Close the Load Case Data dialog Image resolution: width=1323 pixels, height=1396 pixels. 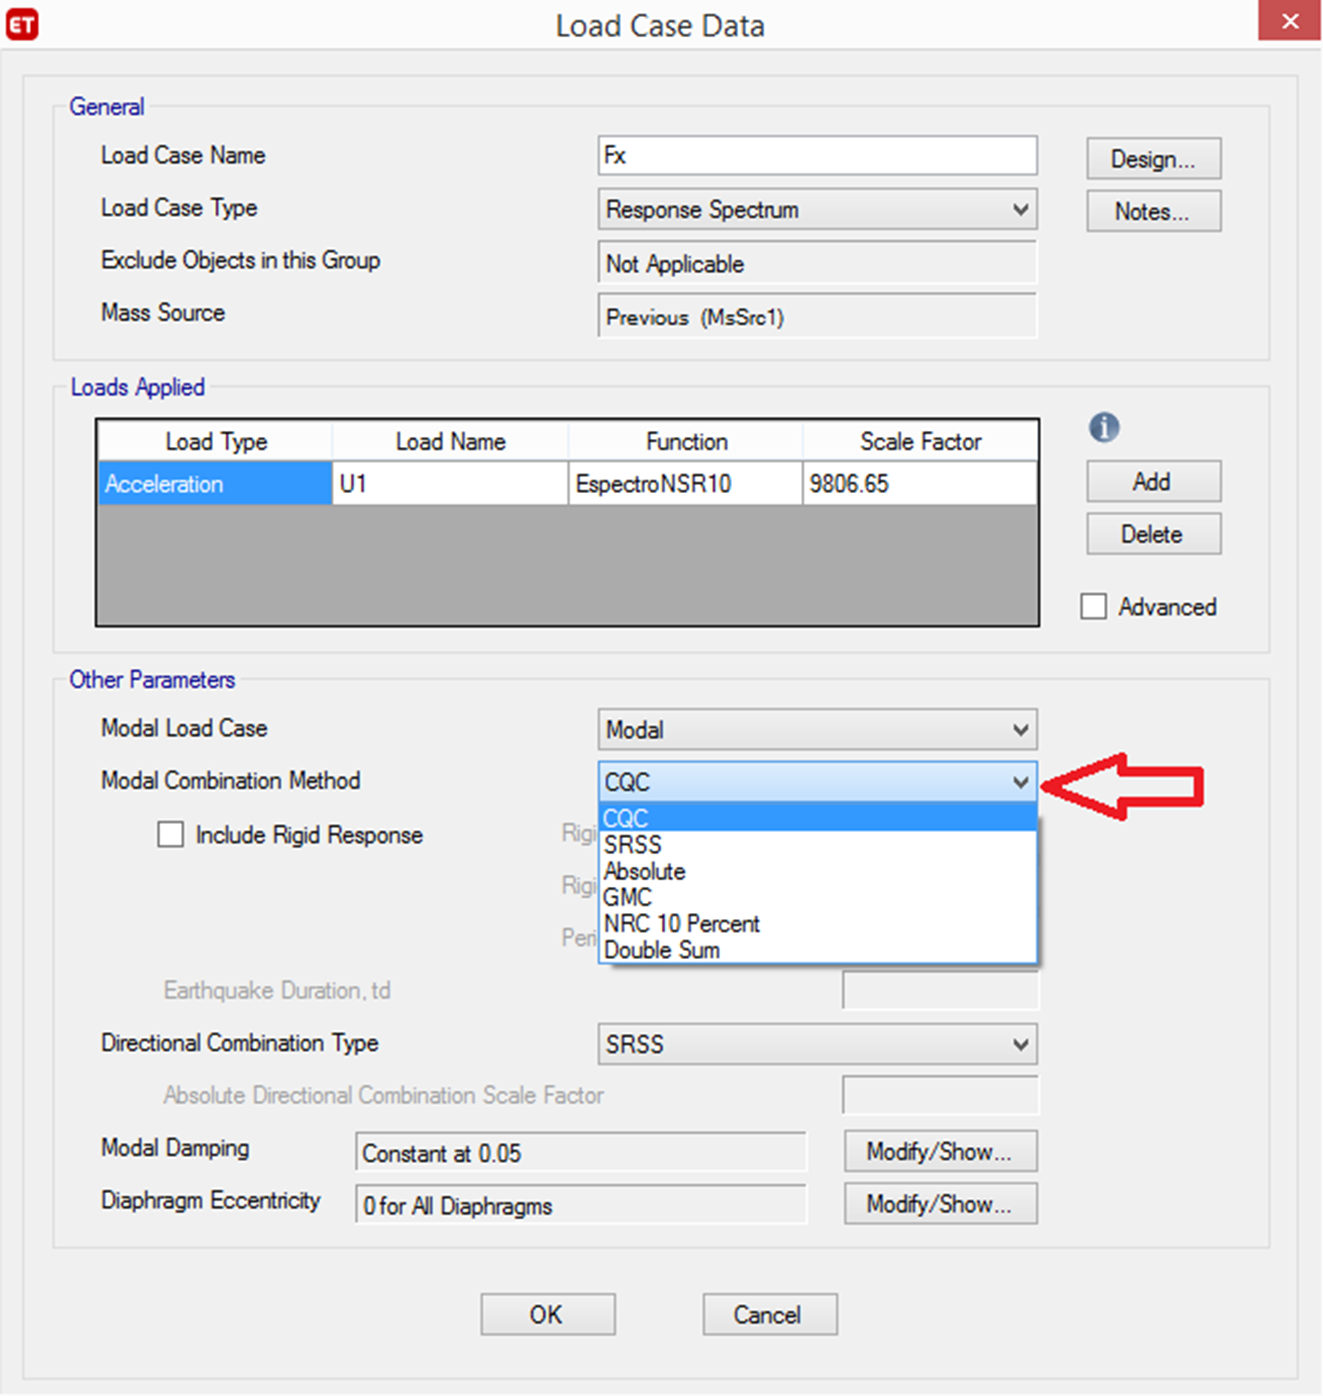pyautogui.click(x=1290, y=21)
